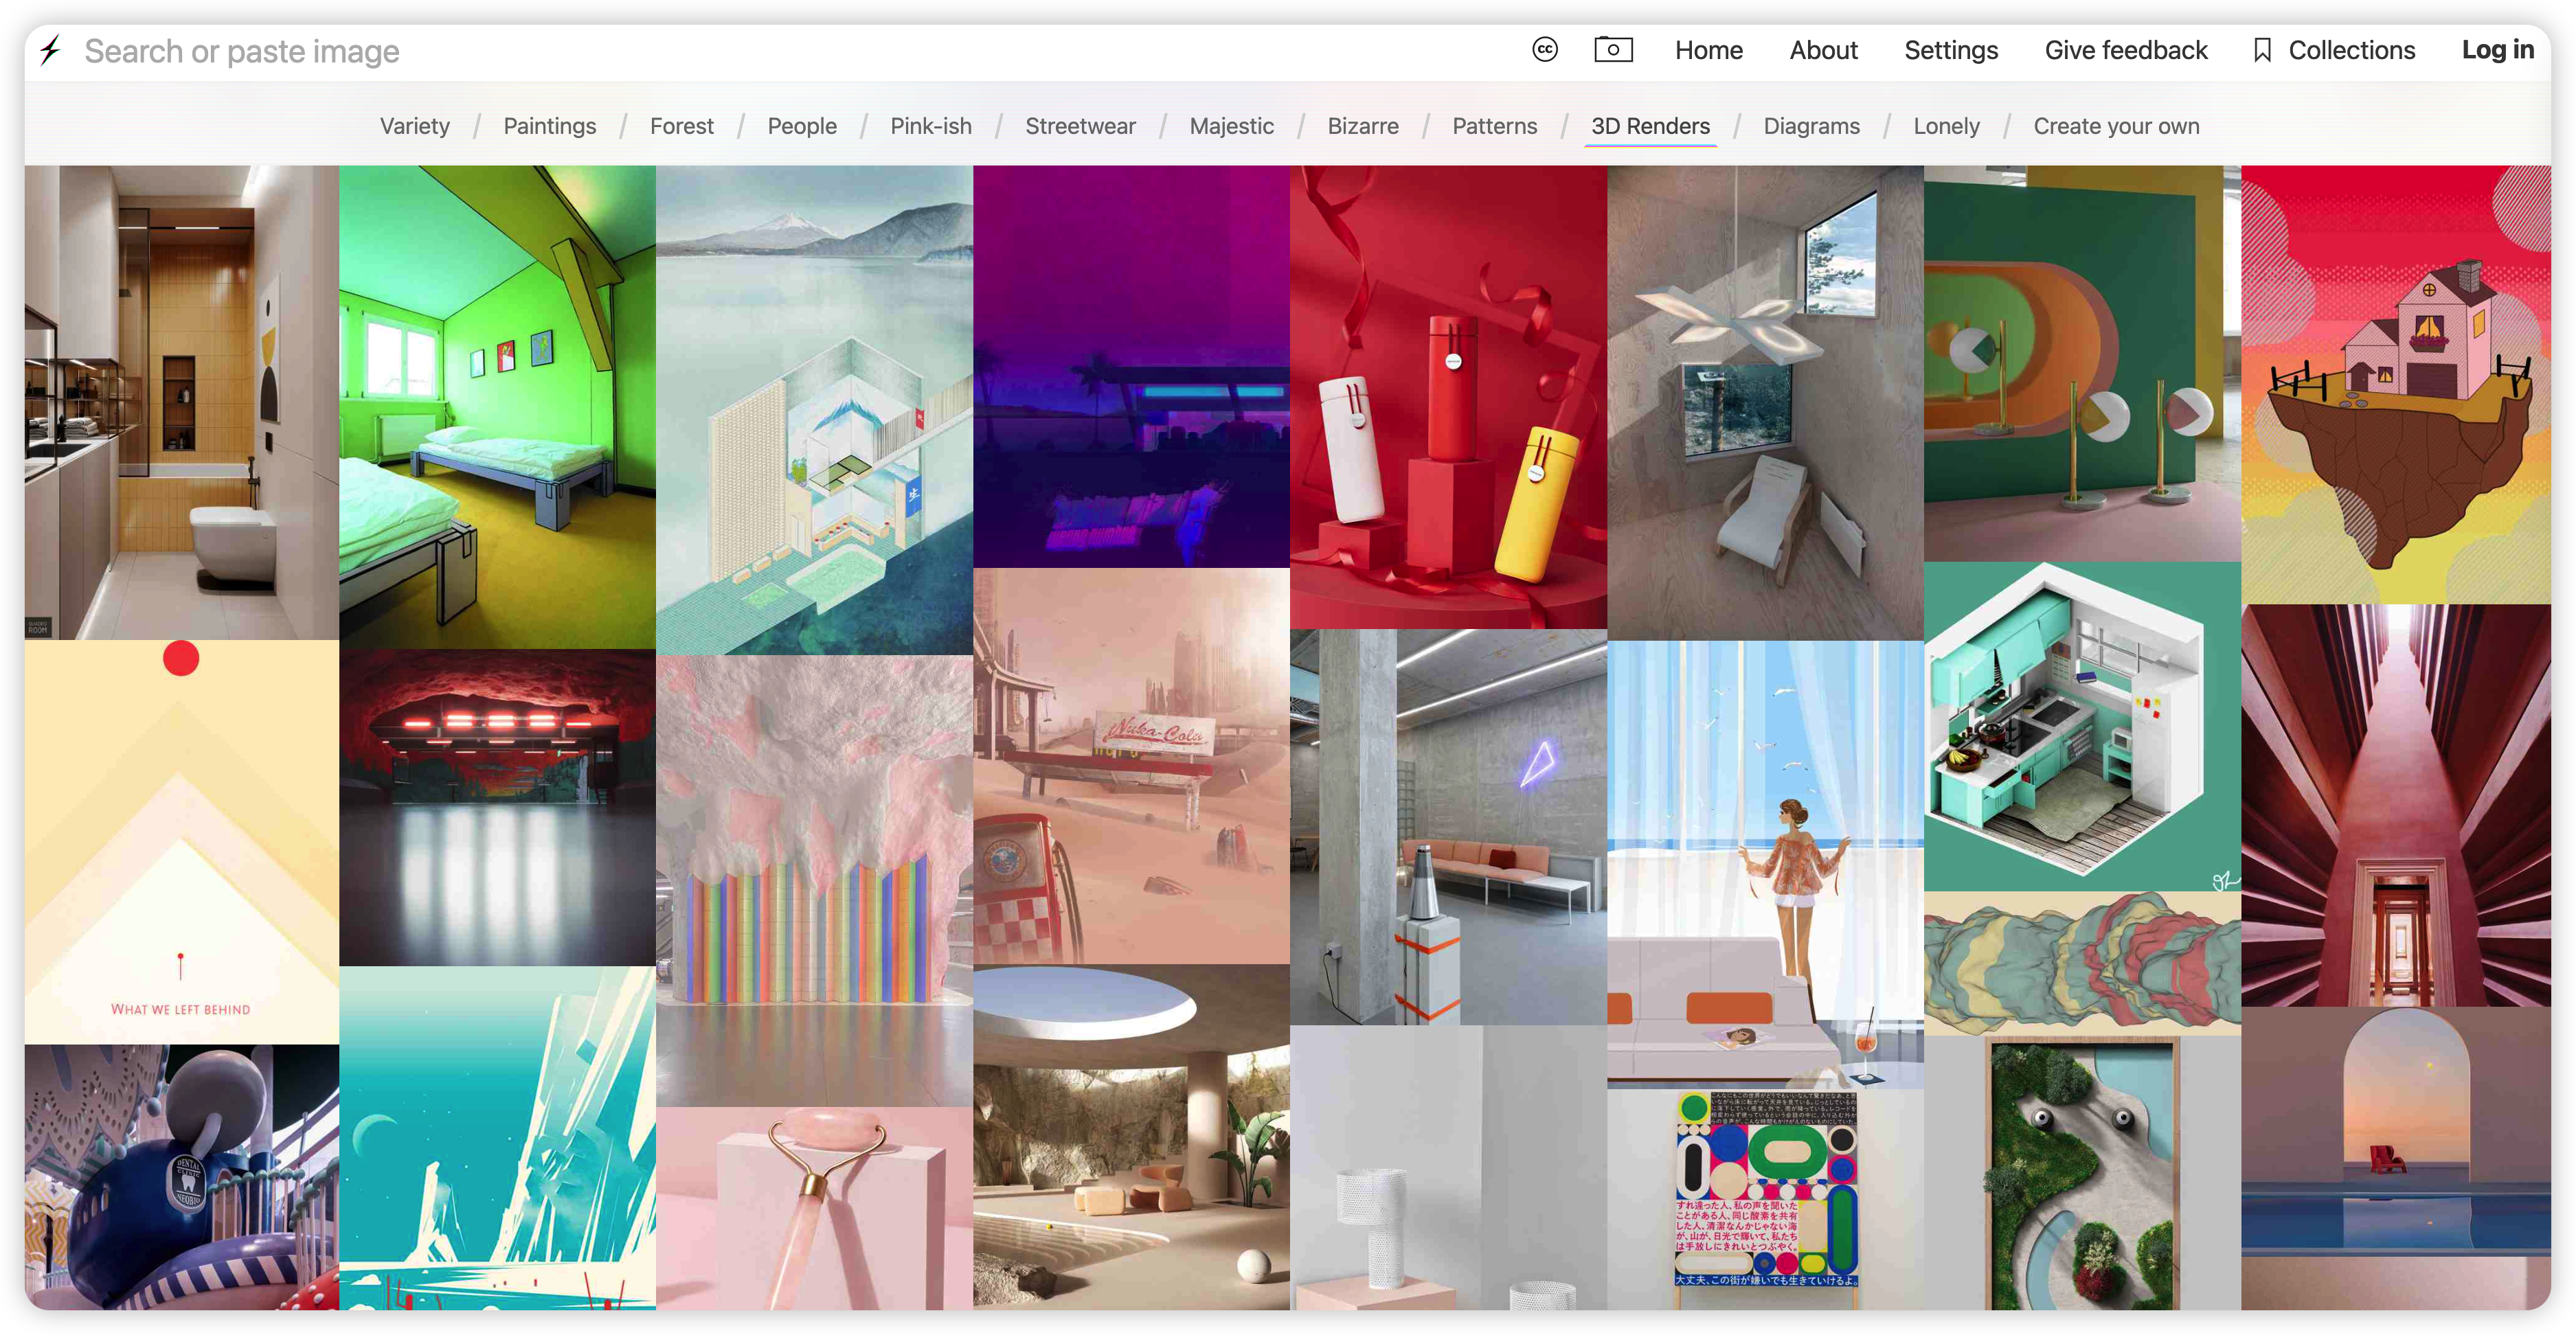The height and width of the screenshot is (1335, 2576).
Task: Open the About page
Action: point(1823,50)
